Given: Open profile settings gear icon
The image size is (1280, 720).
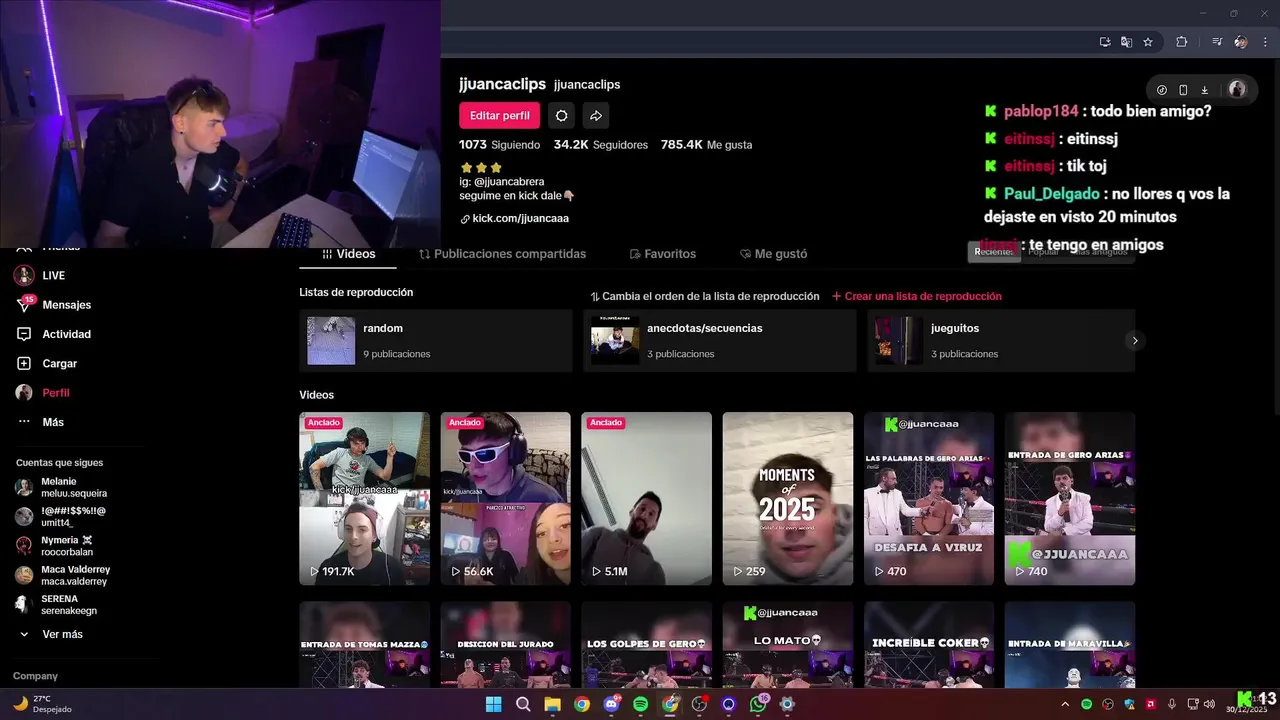Looking at the screenshot, I should click(x=561, y=115).
